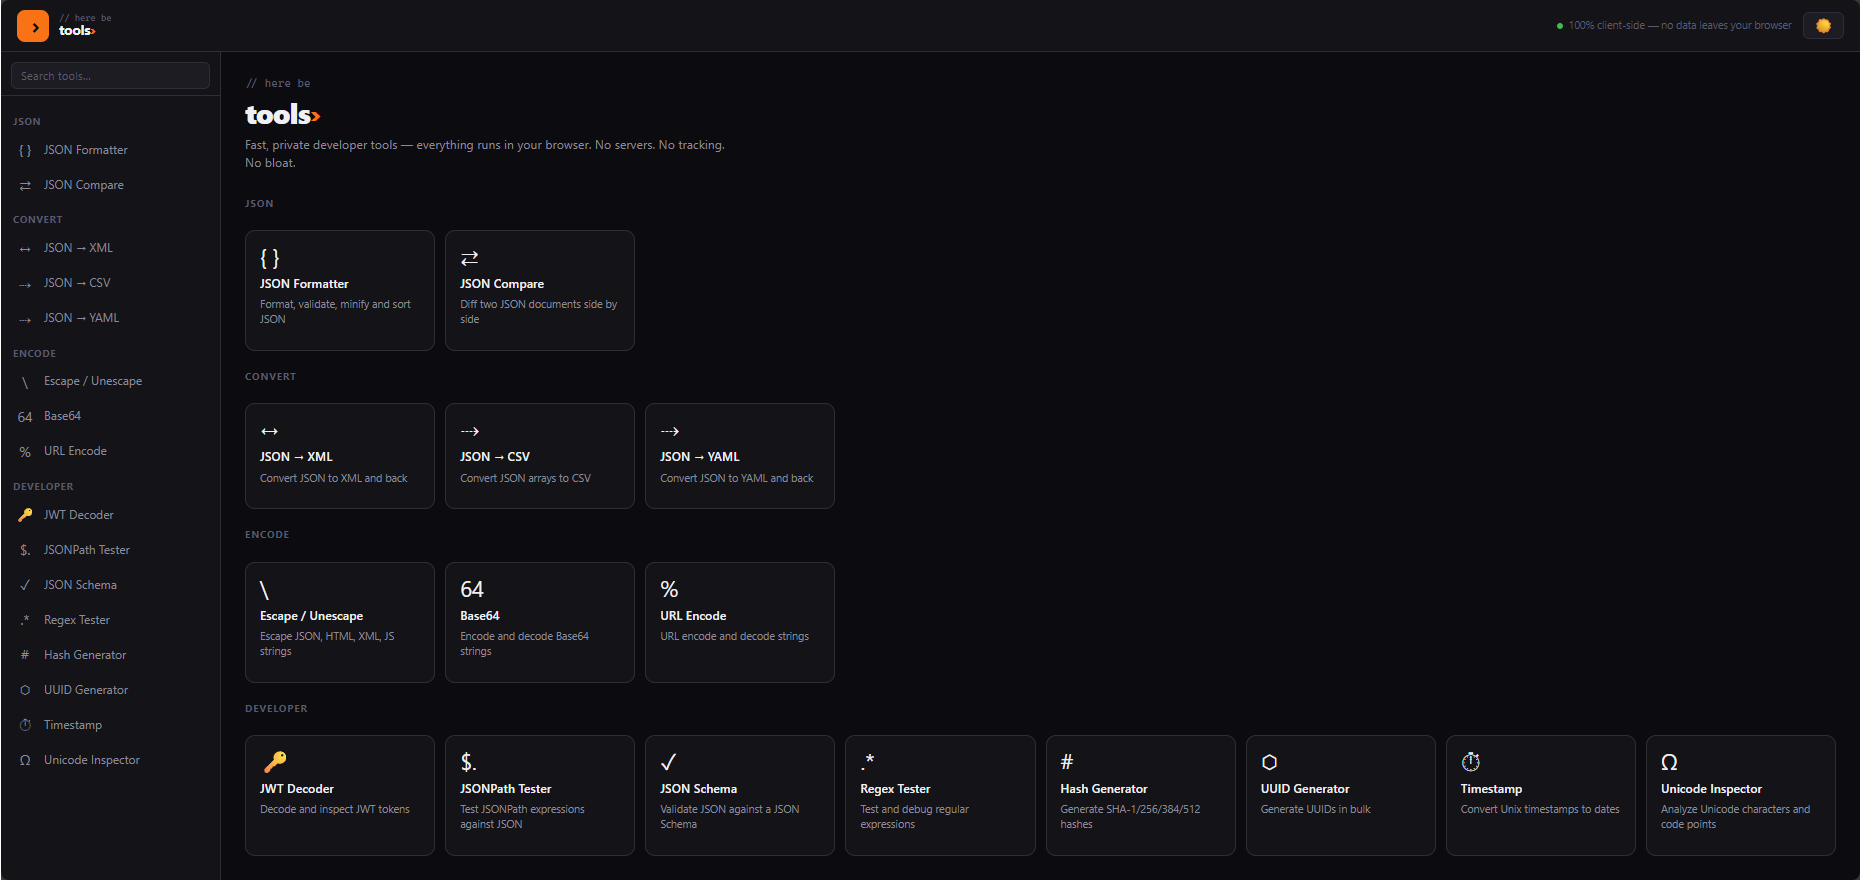Viewport: 1860px width, 880px height.
Task: Click 'Analyze Unicode characters and code points' description
Action: point(1735,816)
